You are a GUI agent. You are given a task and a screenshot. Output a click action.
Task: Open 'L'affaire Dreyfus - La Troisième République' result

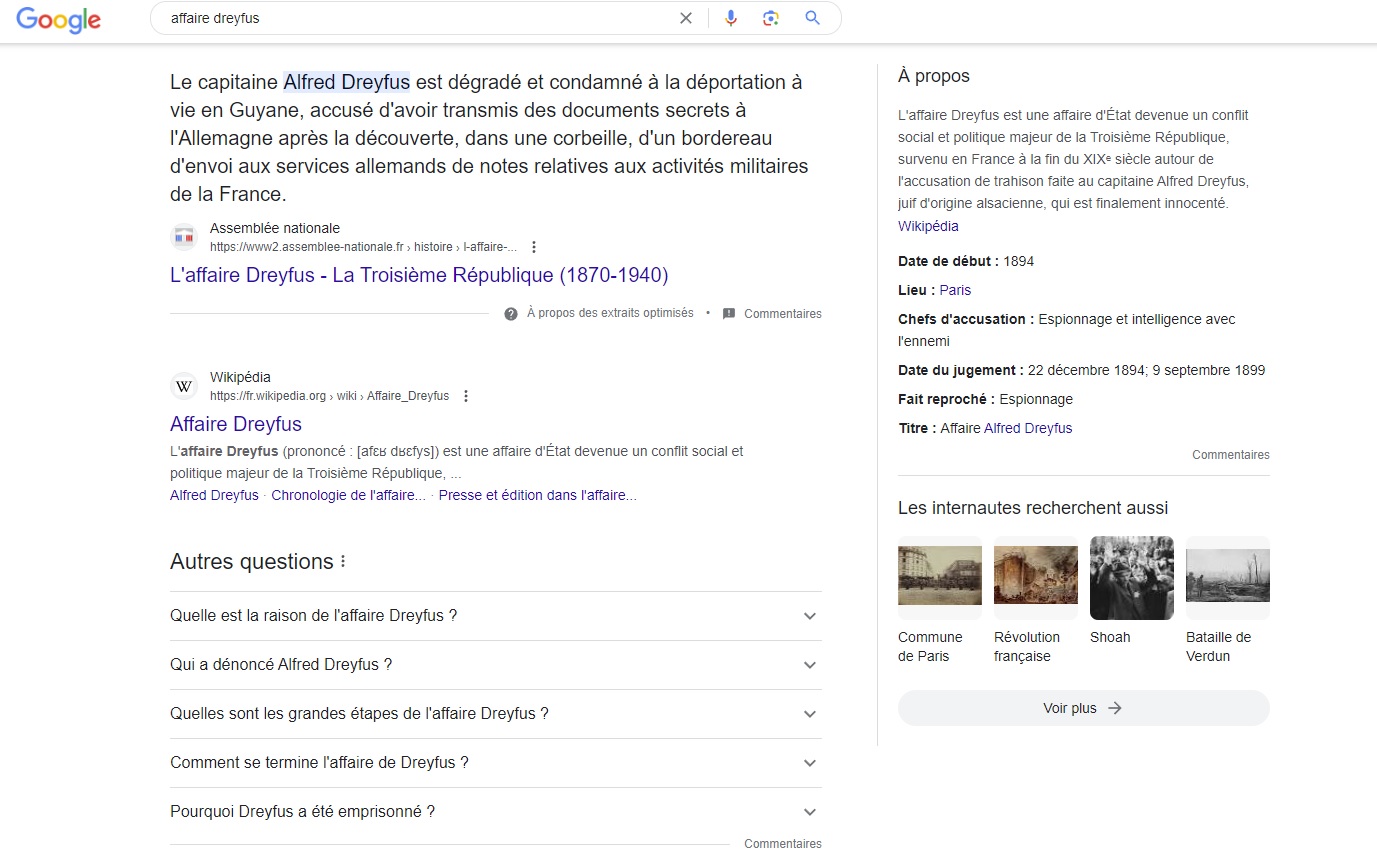point(419,275)
